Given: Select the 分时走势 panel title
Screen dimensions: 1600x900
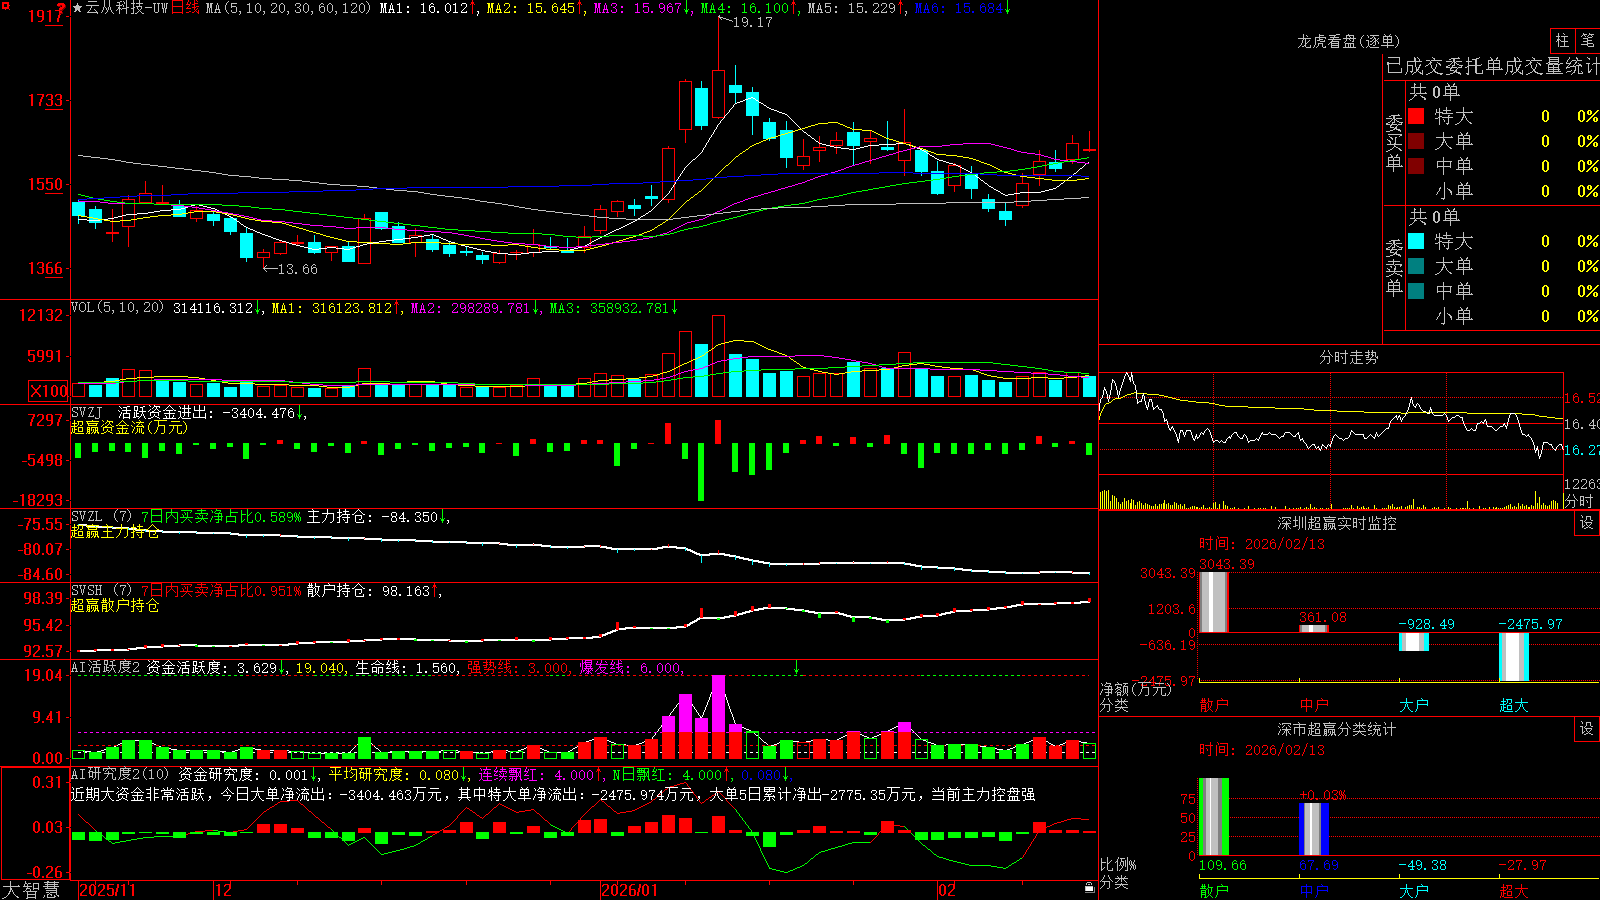Looking at the screenshot, I should (1348, 357).
